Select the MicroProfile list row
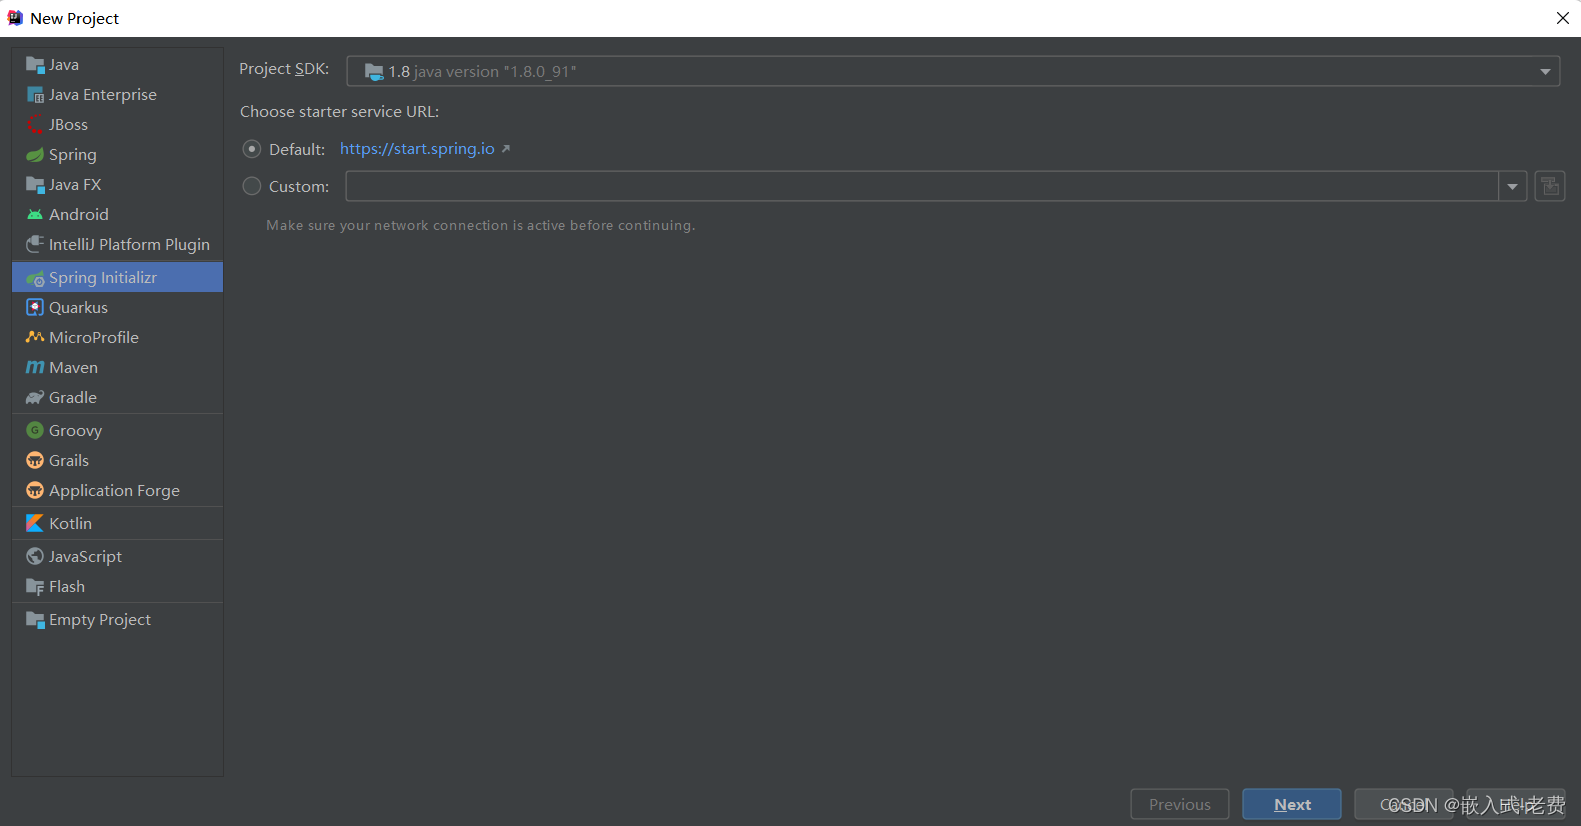The height and width of the screenshot is (826, 1581). [117, 338]
